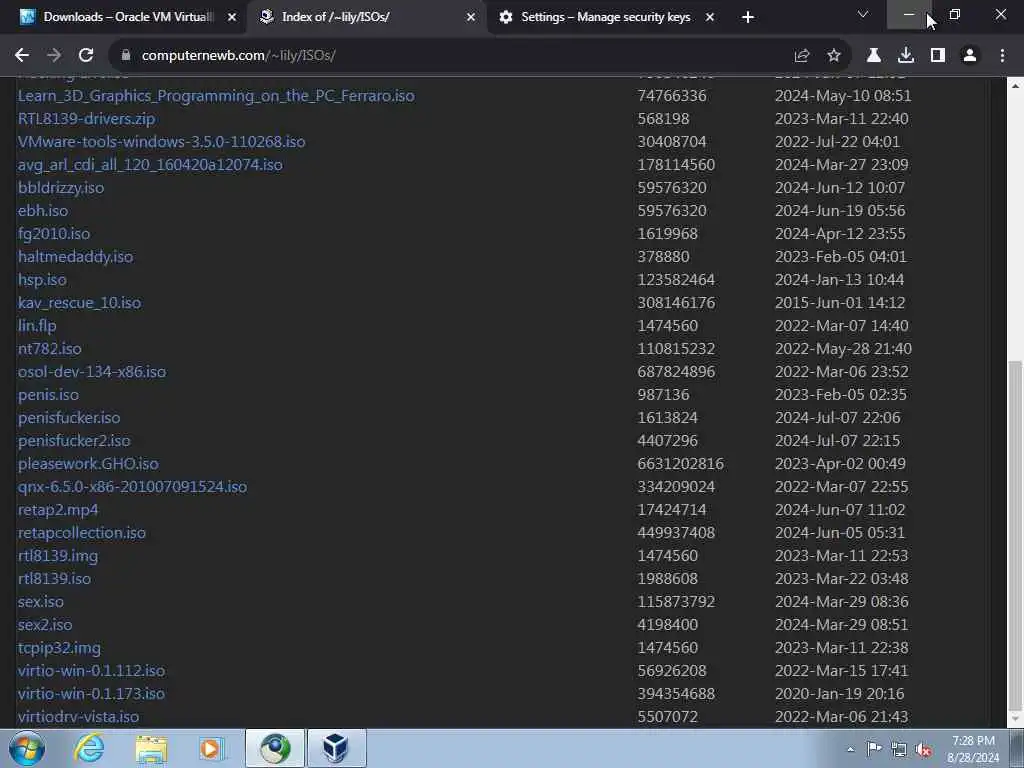Select the browser taskbar button

275,748
